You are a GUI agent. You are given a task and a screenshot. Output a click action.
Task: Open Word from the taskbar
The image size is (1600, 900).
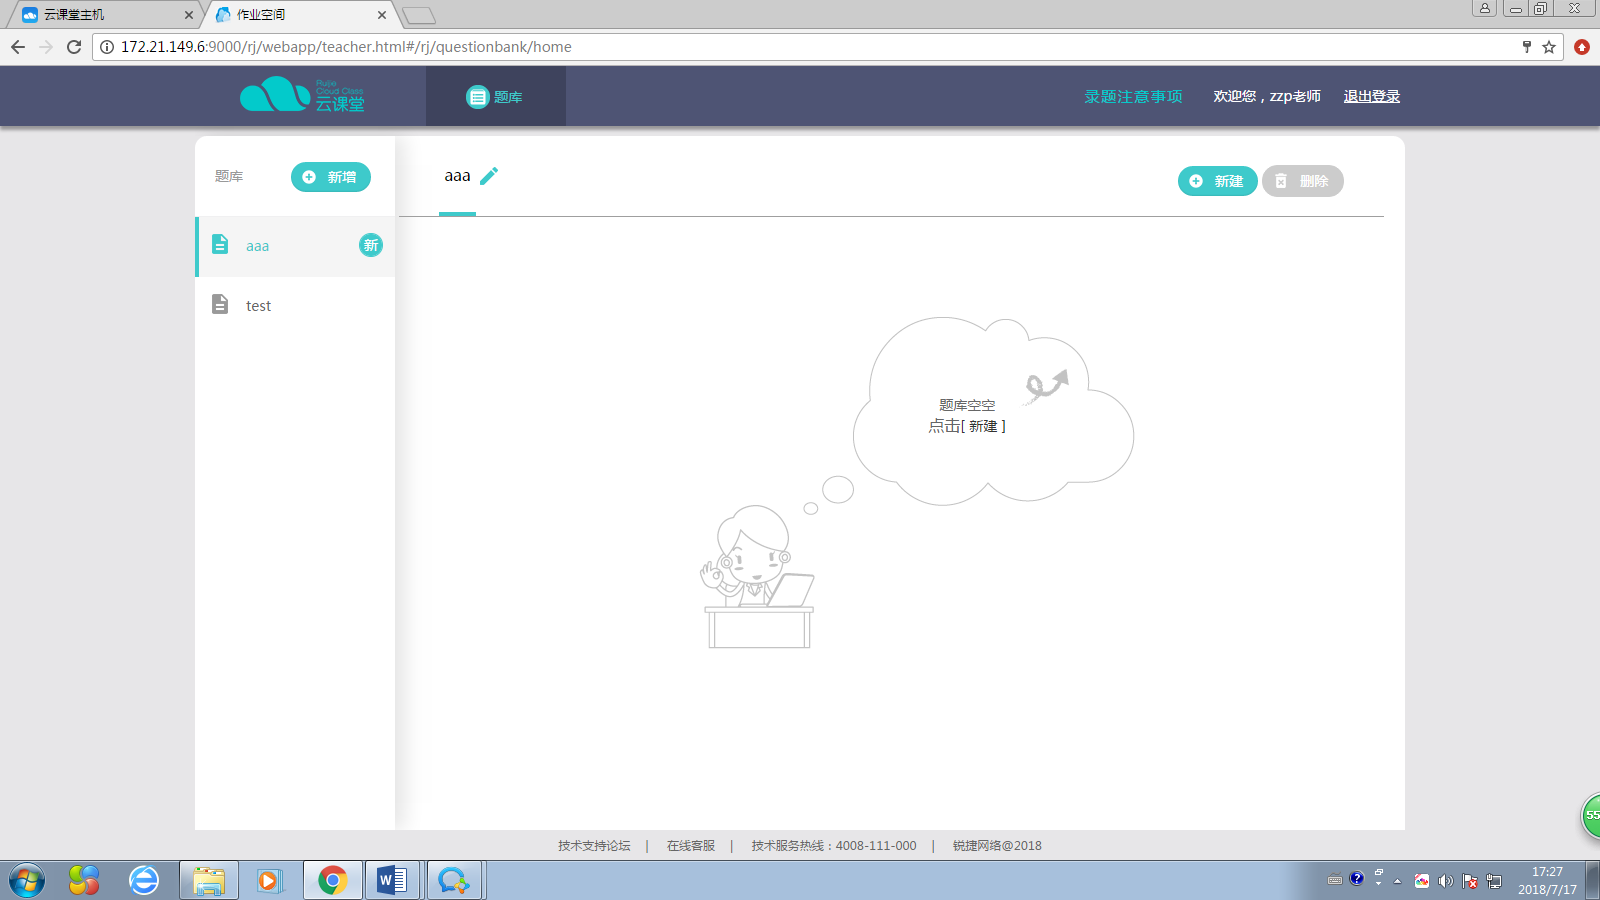(391, 880)
